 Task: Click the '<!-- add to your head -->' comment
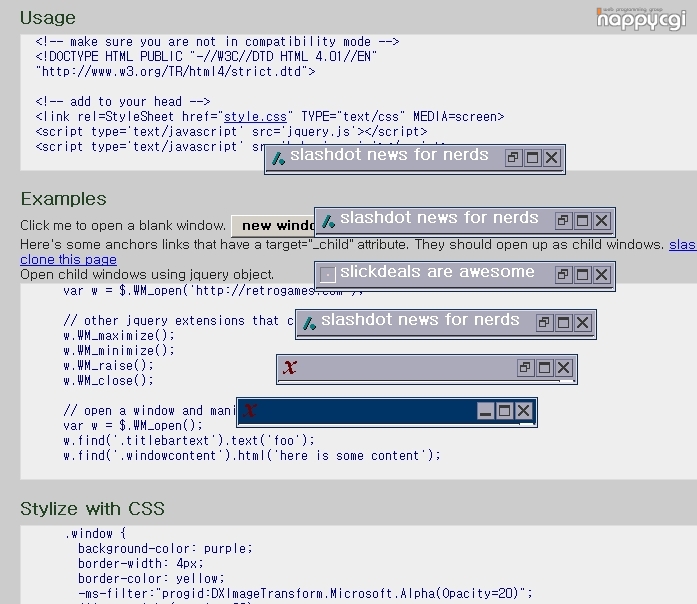point(123,102)
